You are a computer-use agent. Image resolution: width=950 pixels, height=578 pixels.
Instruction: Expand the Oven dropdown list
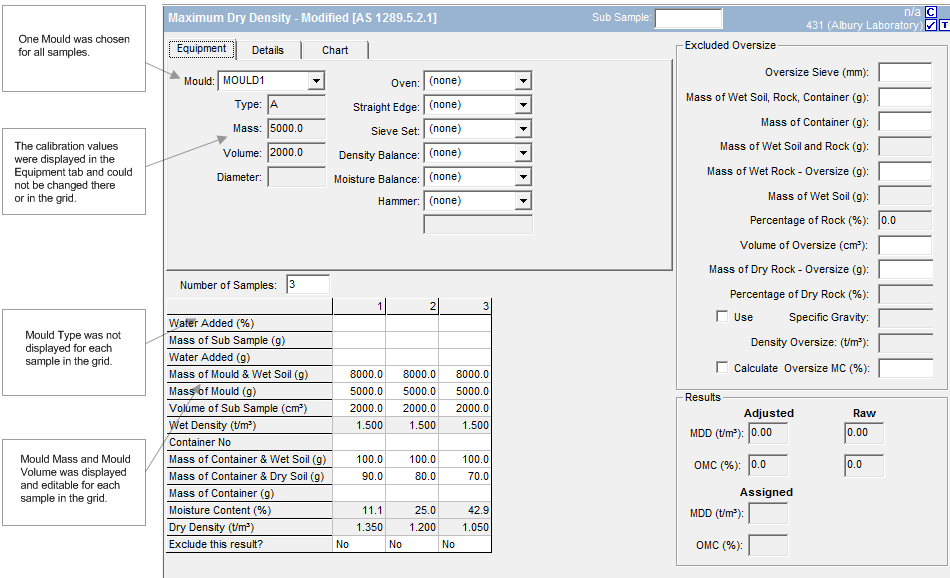point(523,81)
